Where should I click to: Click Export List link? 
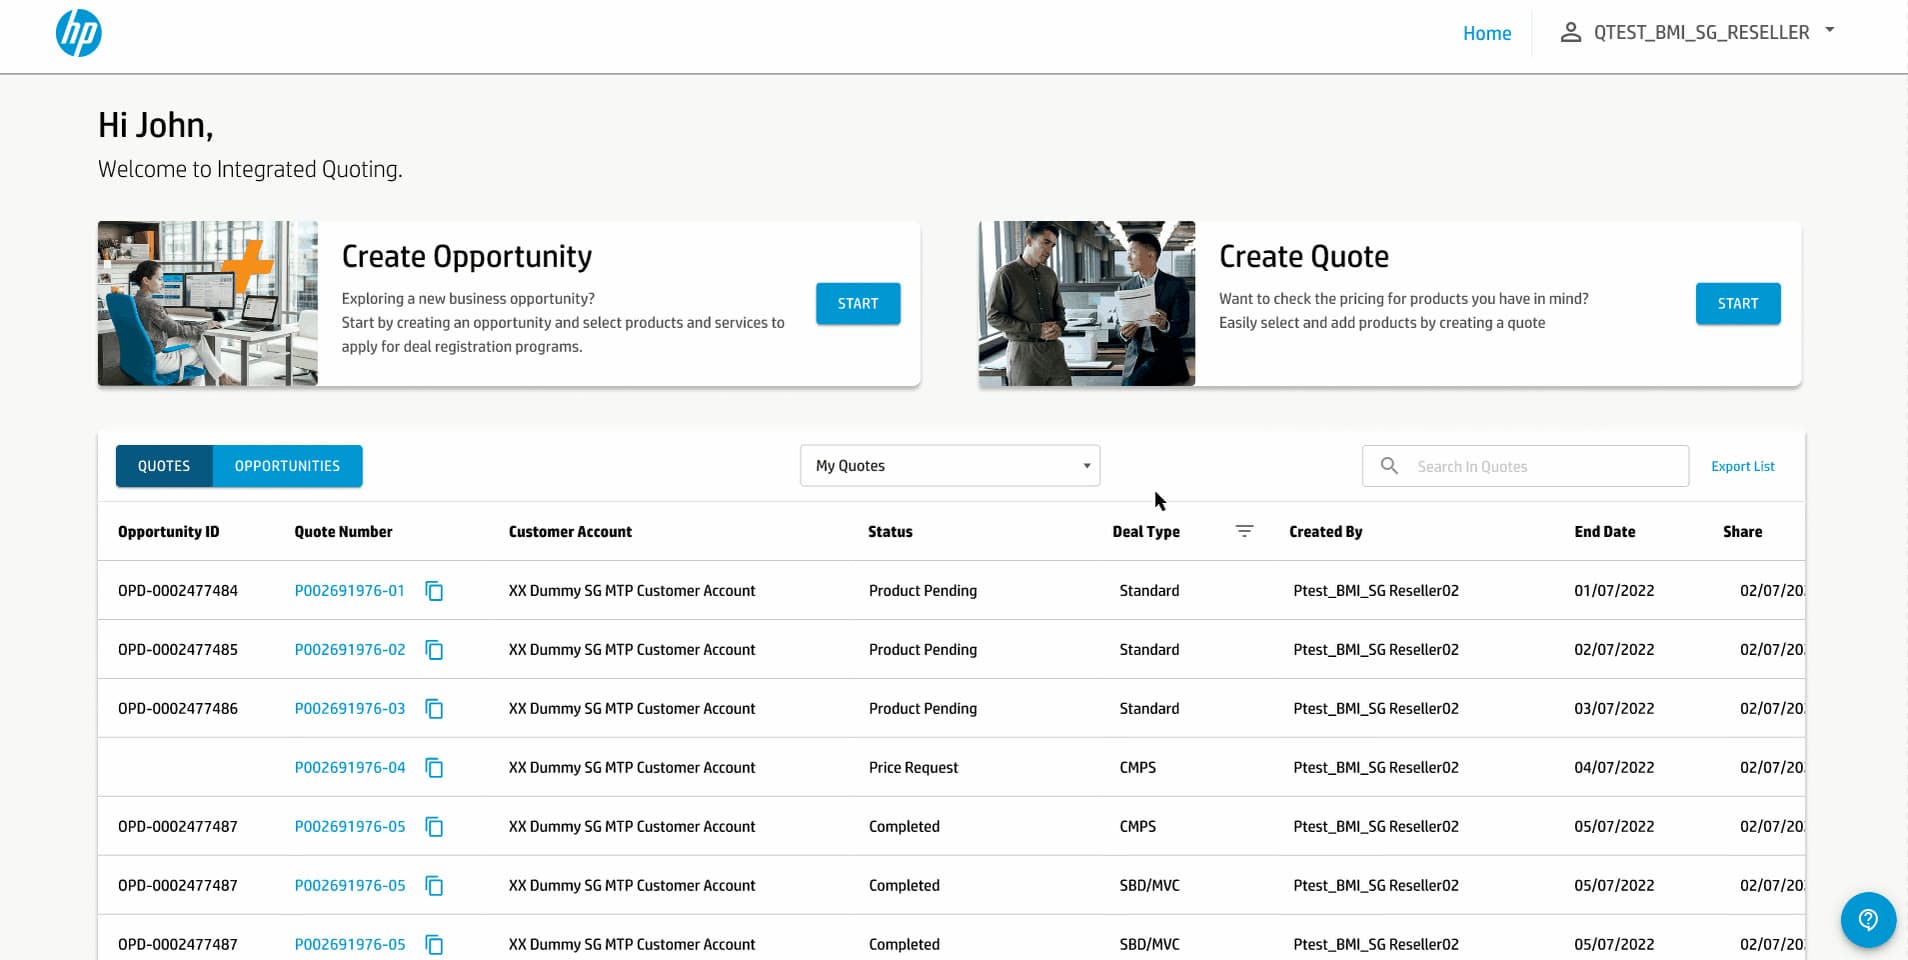[1742, 466]
